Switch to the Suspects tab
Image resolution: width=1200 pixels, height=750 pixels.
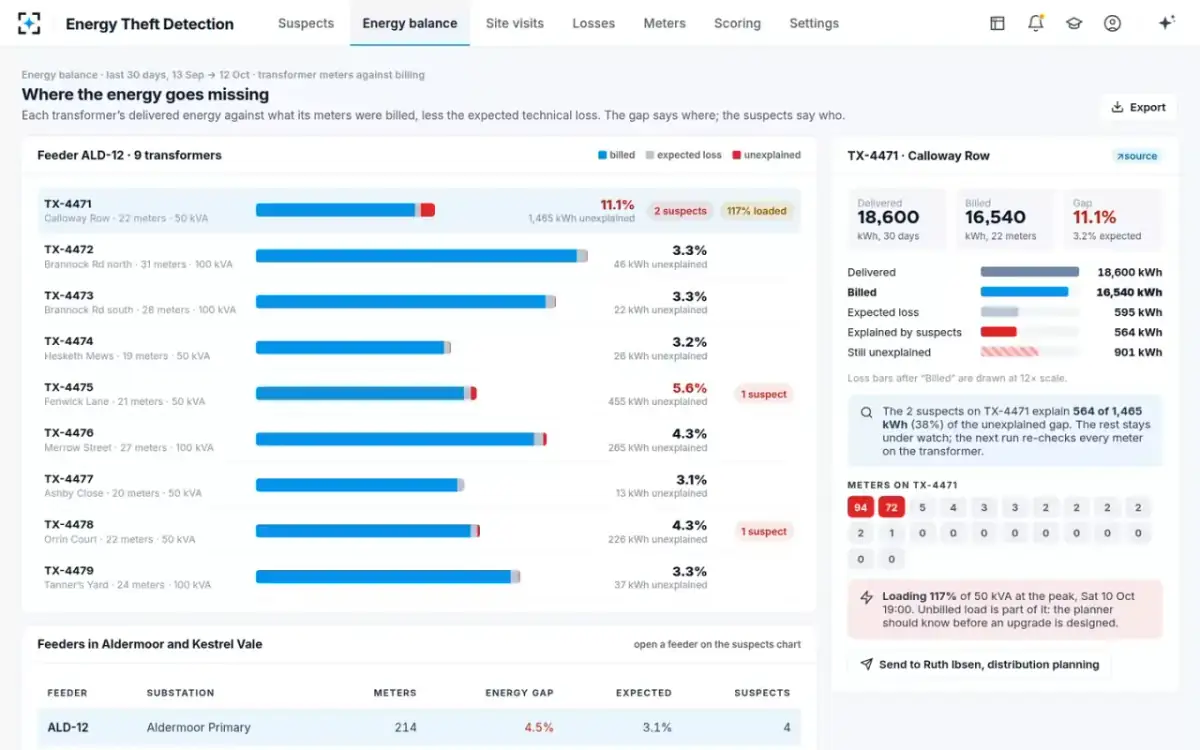[306, 23]
